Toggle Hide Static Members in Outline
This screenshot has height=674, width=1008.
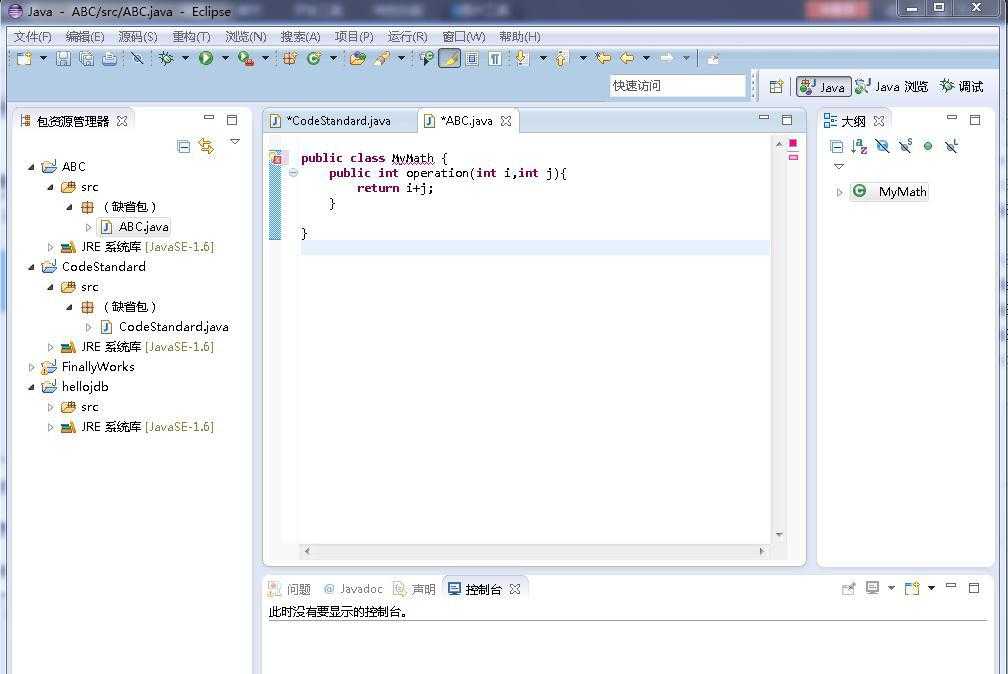(x=906, y=147)
